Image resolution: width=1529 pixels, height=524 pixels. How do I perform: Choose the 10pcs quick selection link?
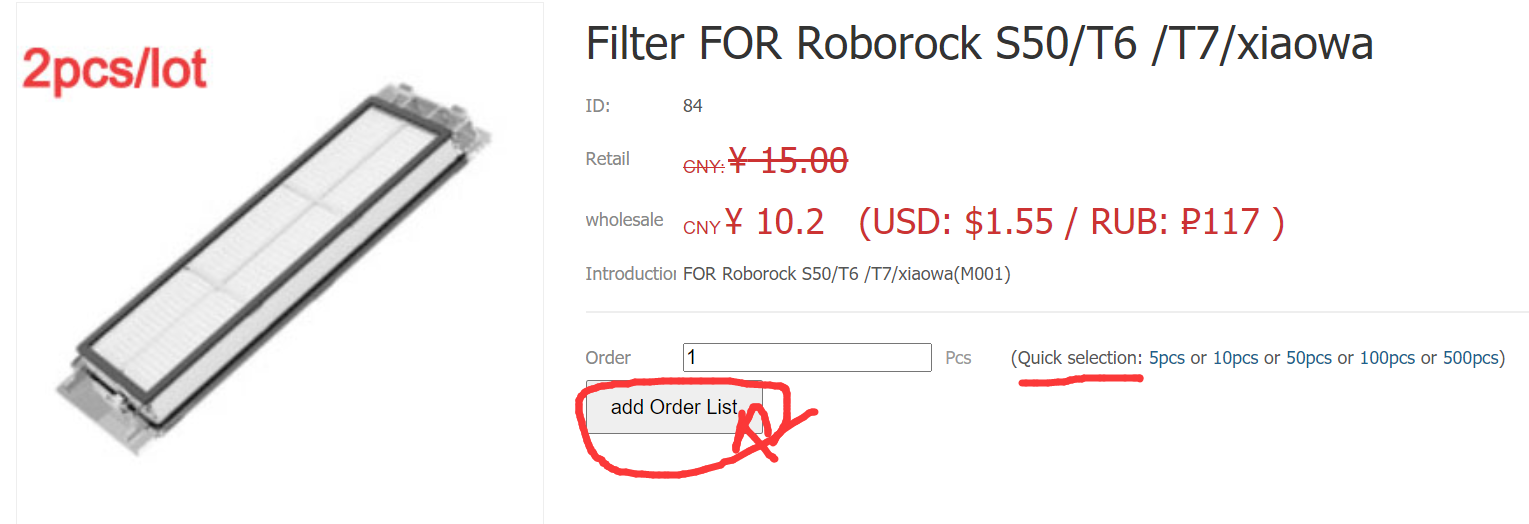[x=1236, y=358]
